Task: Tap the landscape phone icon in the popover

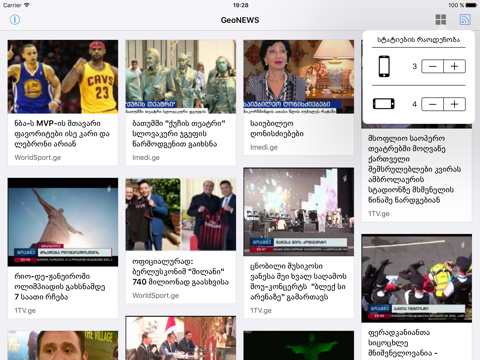Action: click(384, 104)
